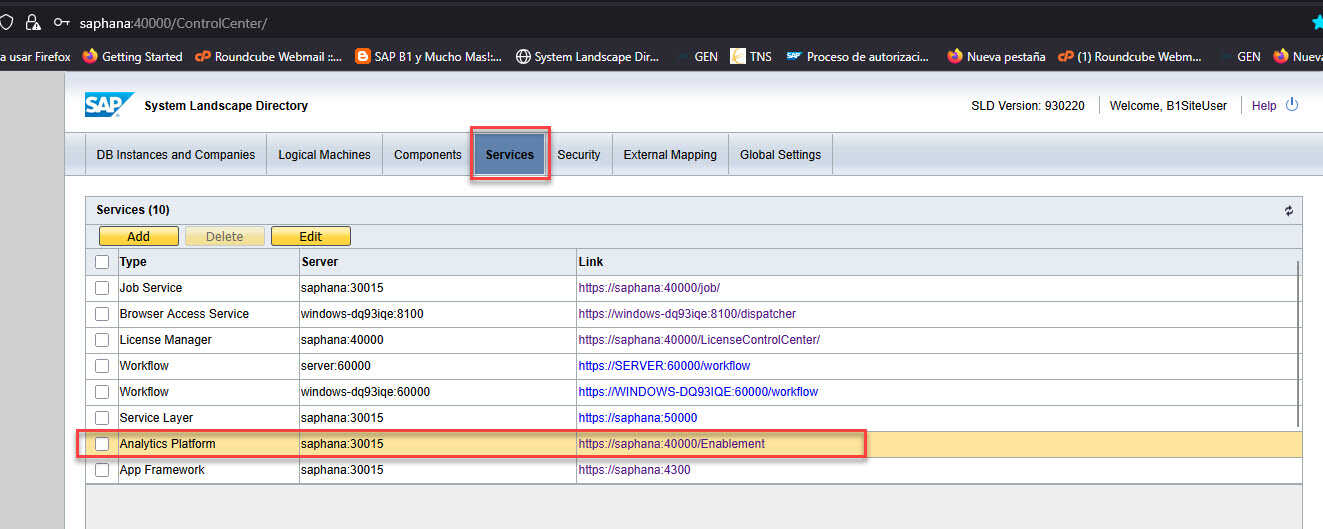Click the power logout icon beside Help

1292,105
